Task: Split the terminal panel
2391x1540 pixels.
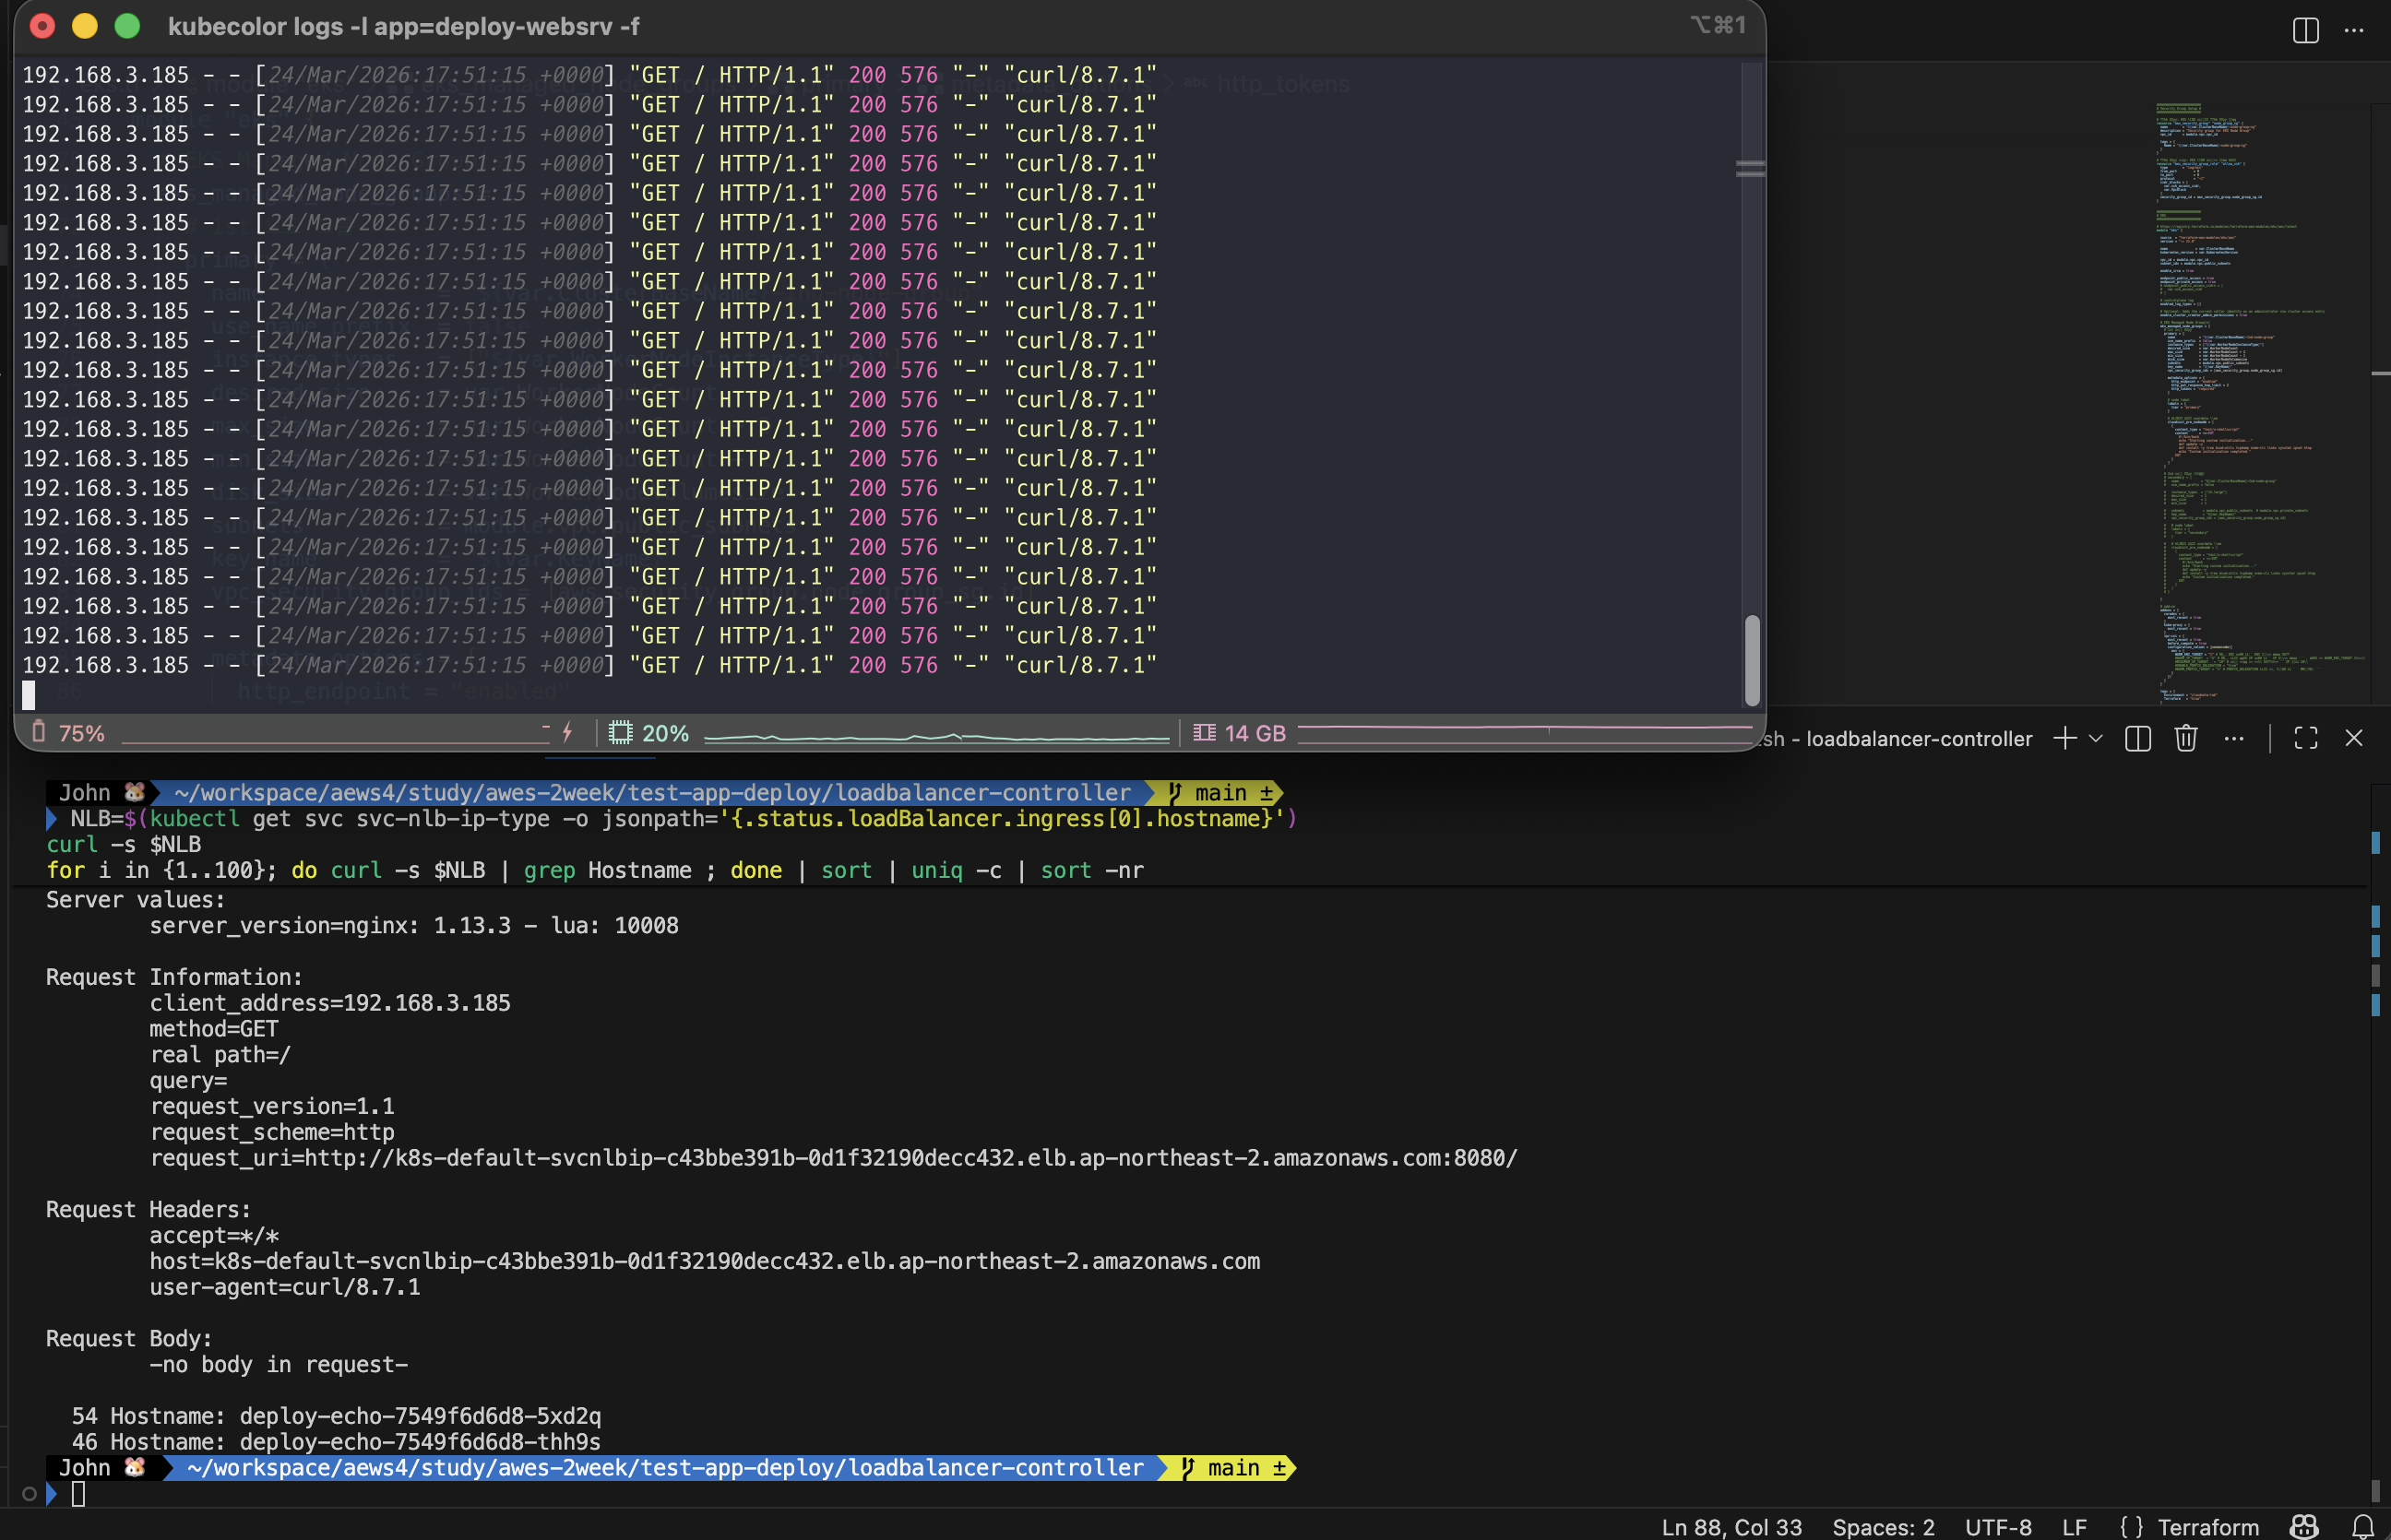Action: [2138, 738]
